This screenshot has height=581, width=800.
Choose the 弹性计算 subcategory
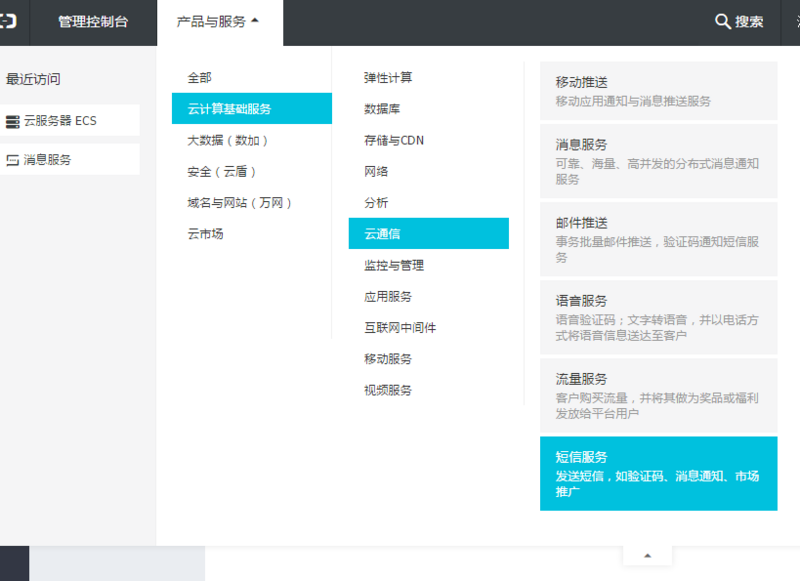(x=429, y=78)
